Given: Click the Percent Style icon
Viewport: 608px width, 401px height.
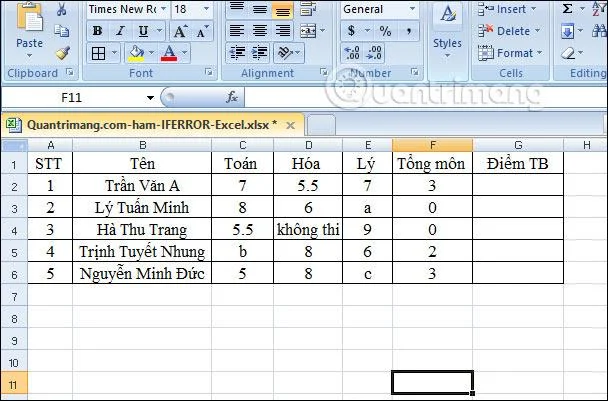Looking at the screenshot, I should tap(385, 31).
